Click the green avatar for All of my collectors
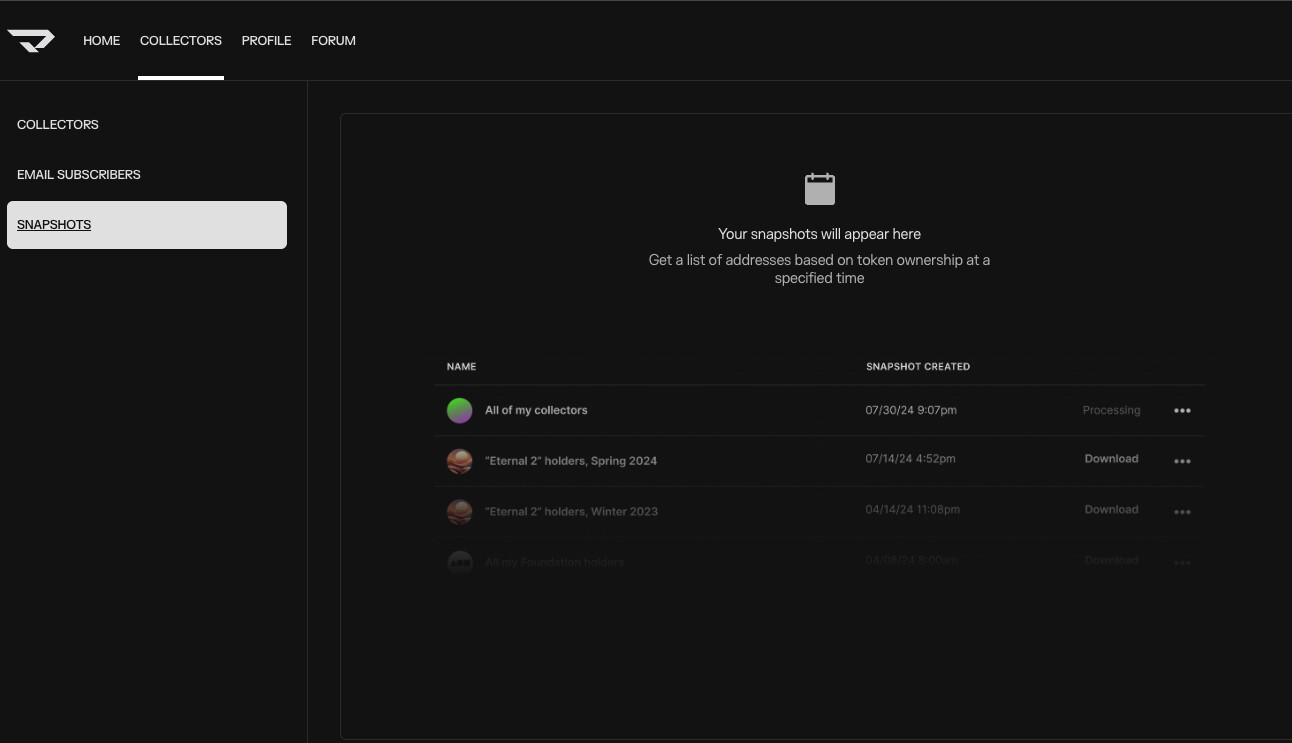1292x743 pixels. pyautogui.click(x=459, y=410)
